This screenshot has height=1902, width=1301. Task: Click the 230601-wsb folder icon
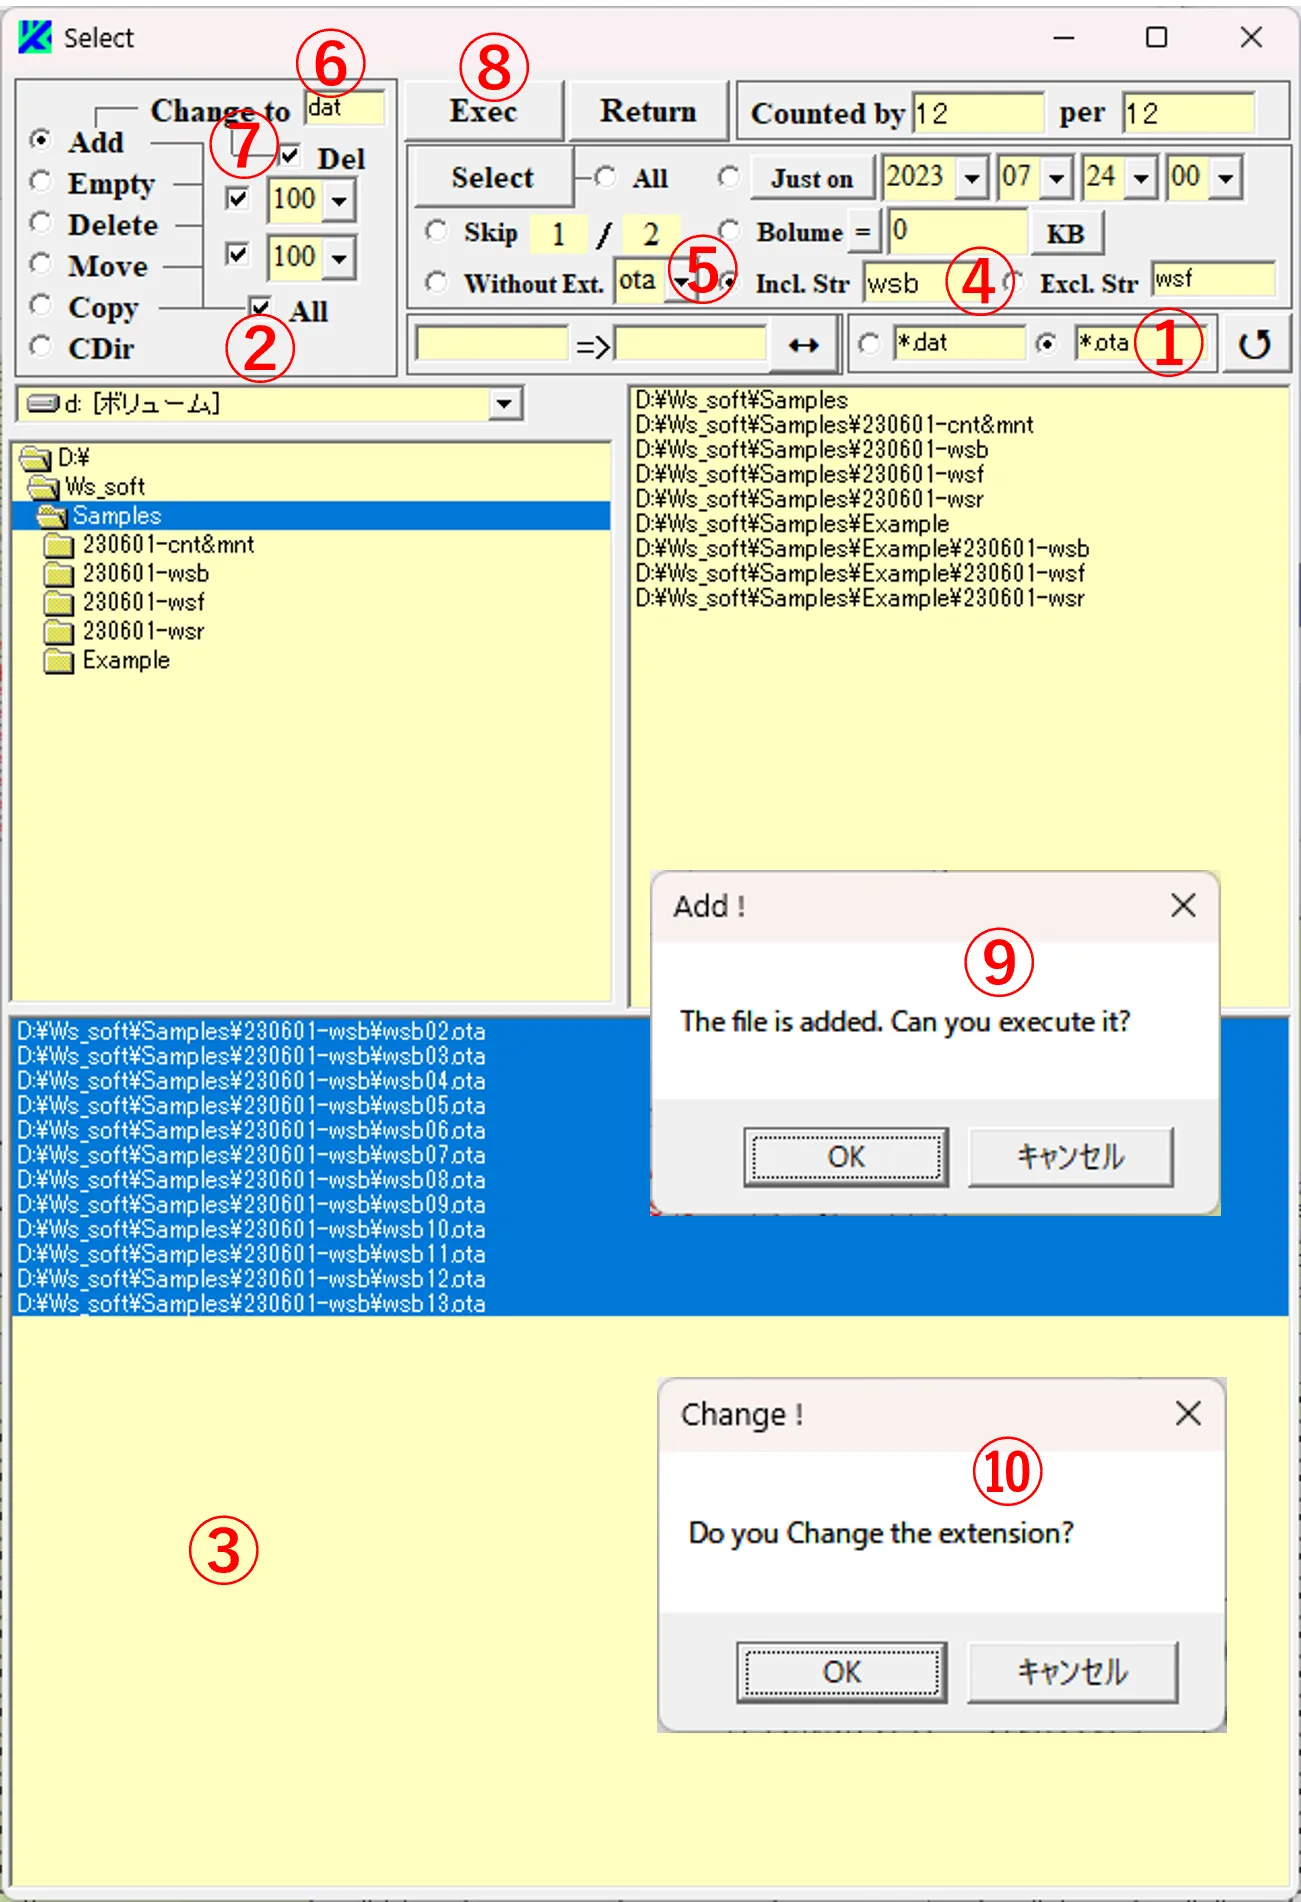click(x=59, y=574)
